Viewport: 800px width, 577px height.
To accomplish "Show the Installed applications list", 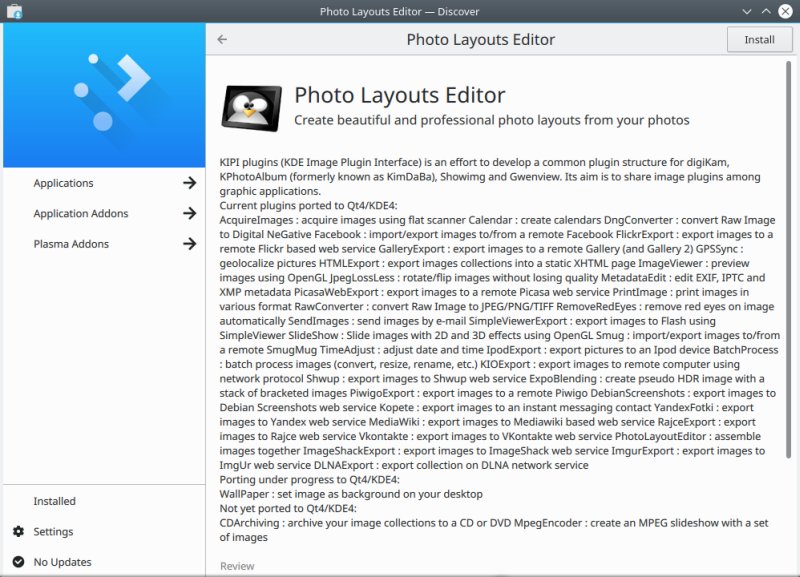I will point(104,501).
